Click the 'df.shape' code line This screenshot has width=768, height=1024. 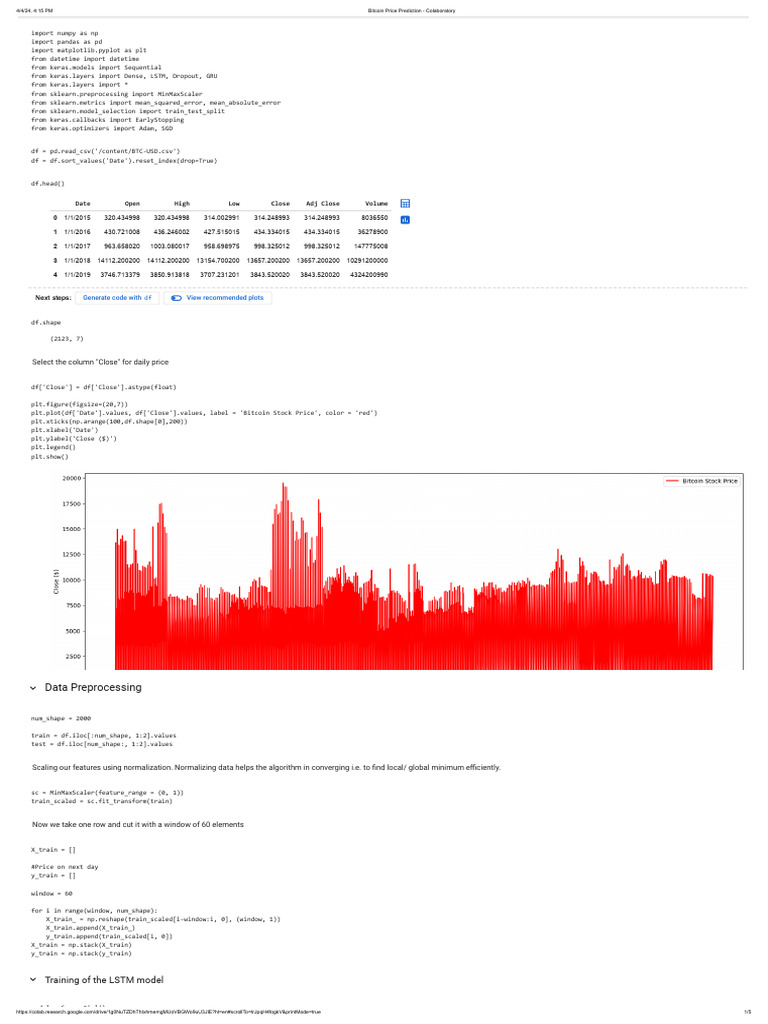coord(46,323)
